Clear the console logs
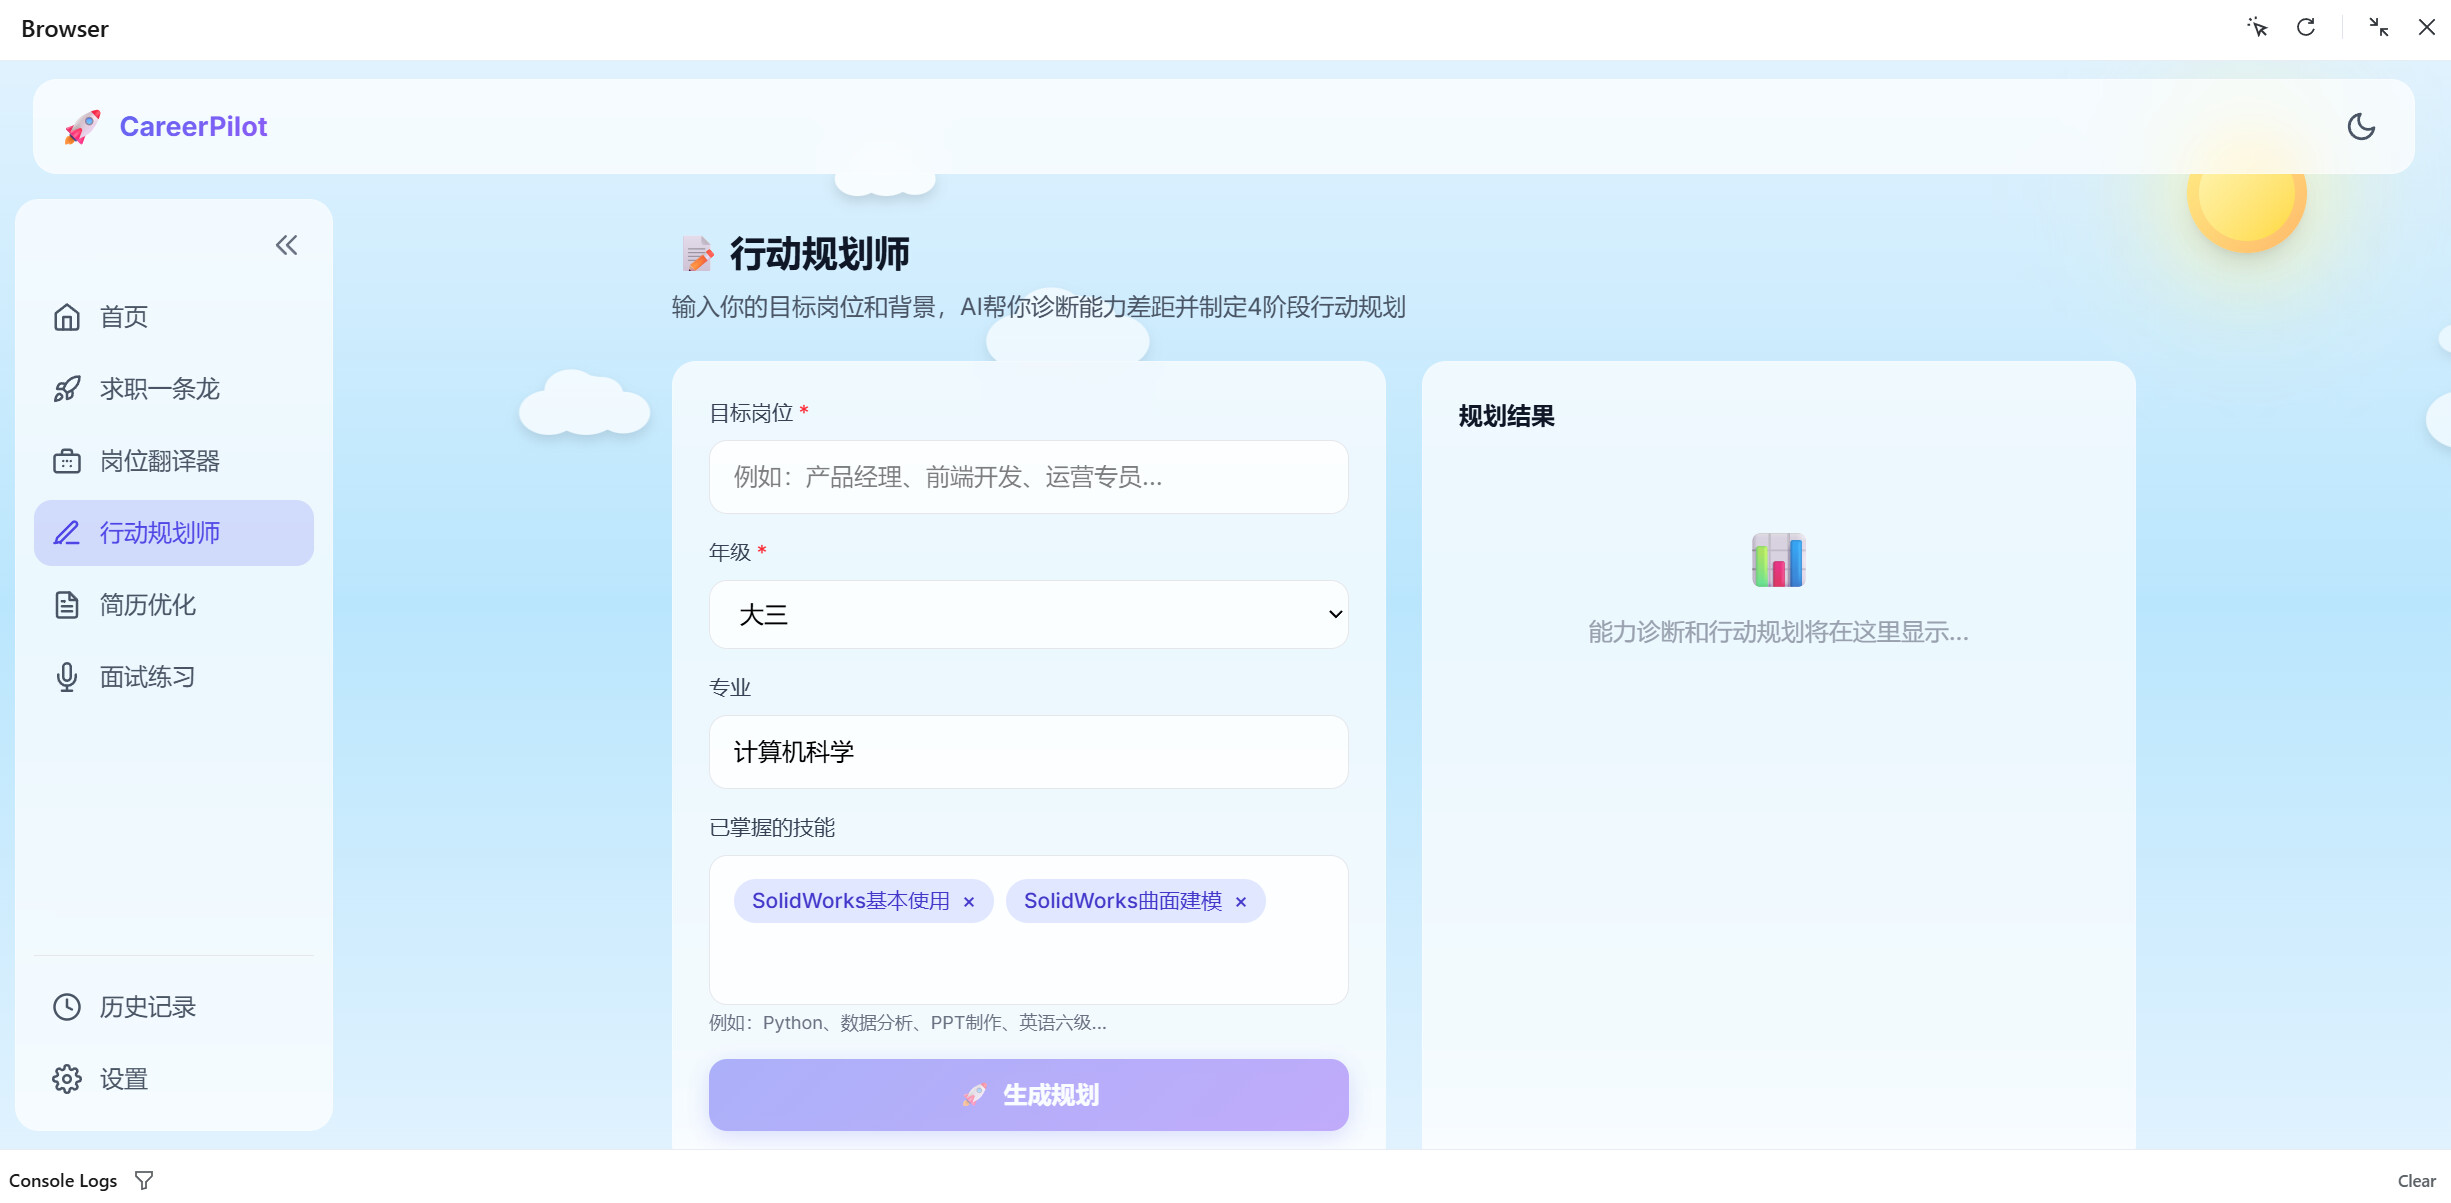The height and width of the screenshot is (1203, 2451). tap(2416, 1181)
